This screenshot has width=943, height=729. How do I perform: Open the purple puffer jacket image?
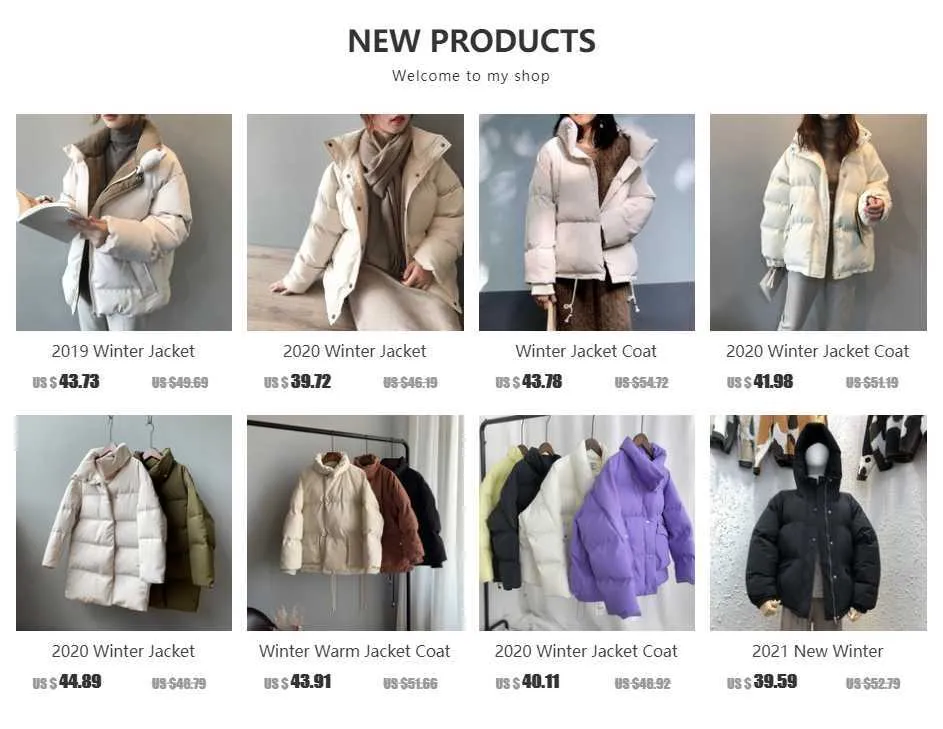[587, 523]
